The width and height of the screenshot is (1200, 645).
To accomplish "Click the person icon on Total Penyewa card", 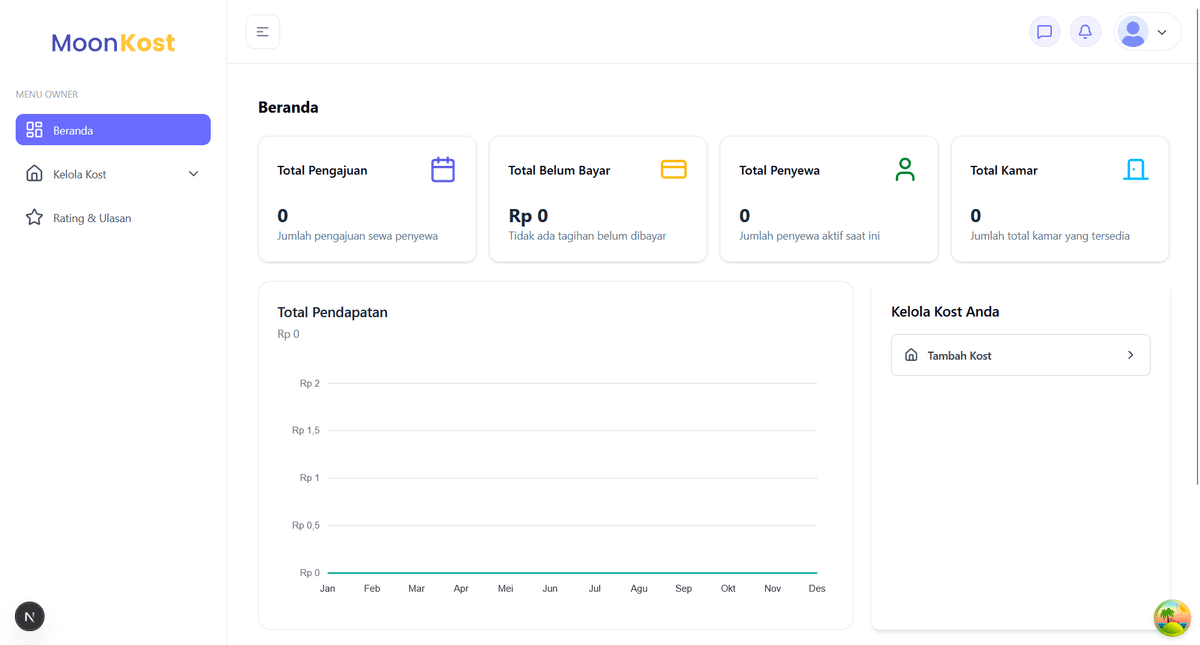I will 905,169.
